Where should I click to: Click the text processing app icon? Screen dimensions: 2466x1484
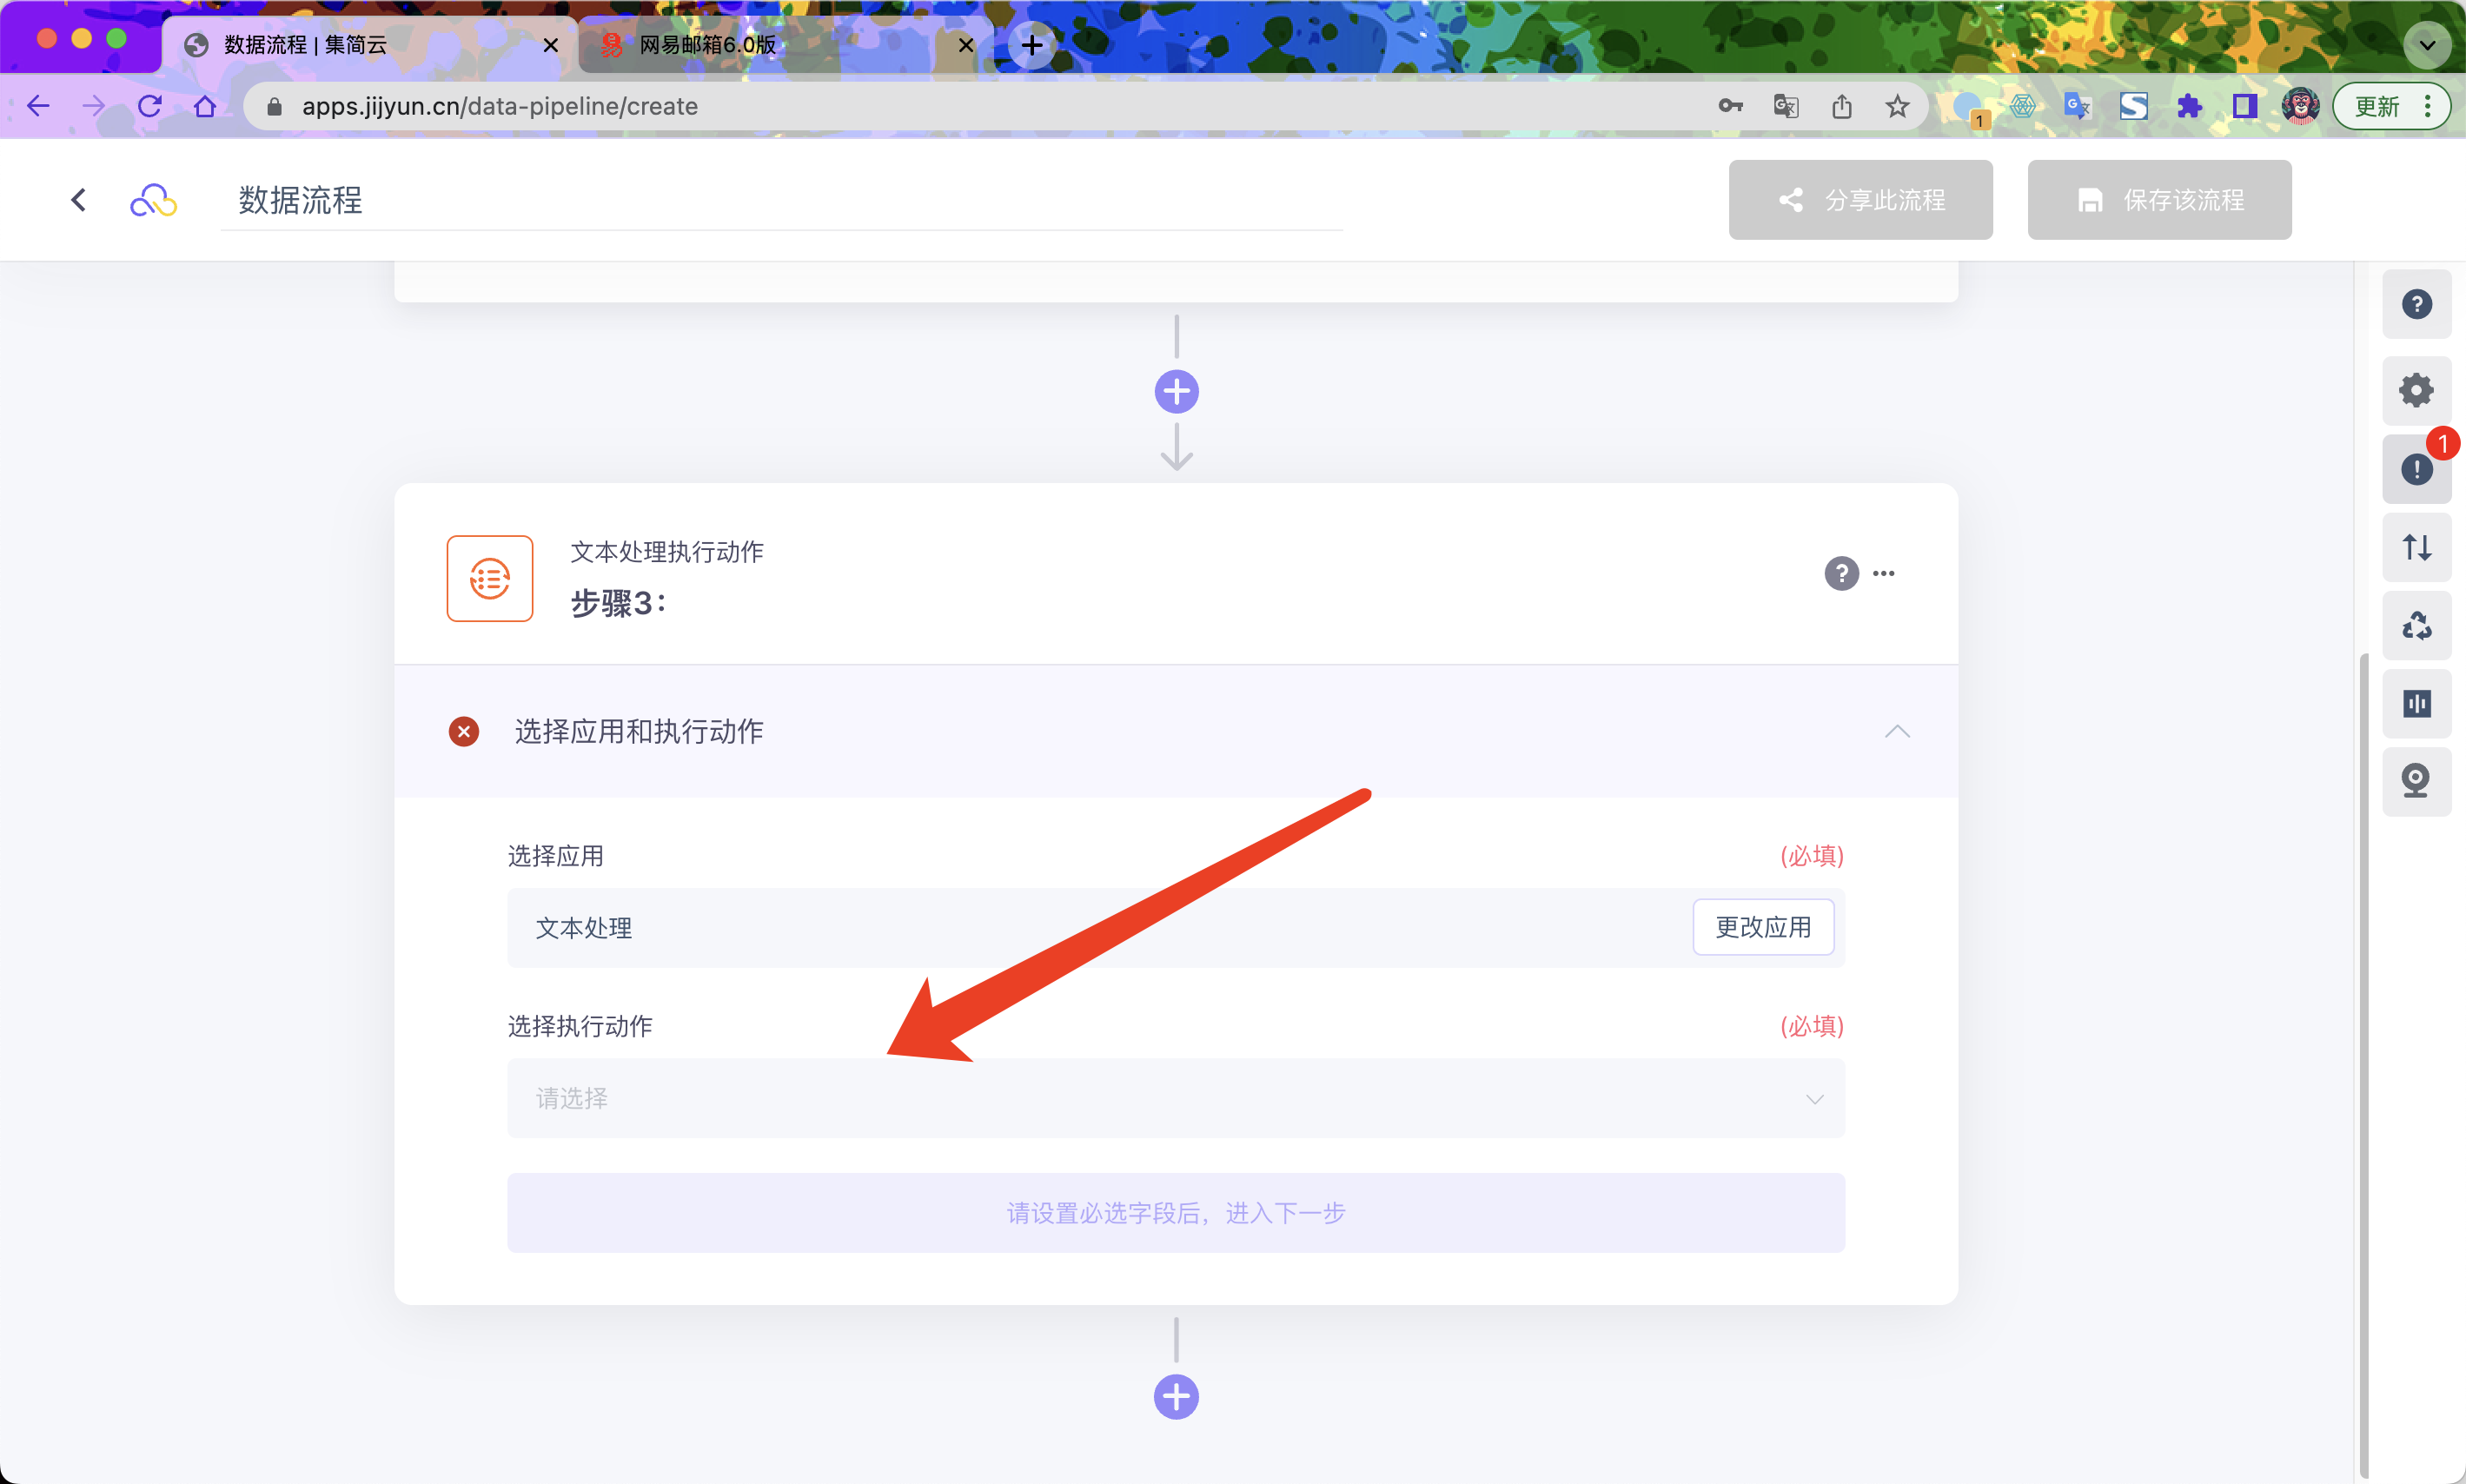coord(489,578)
